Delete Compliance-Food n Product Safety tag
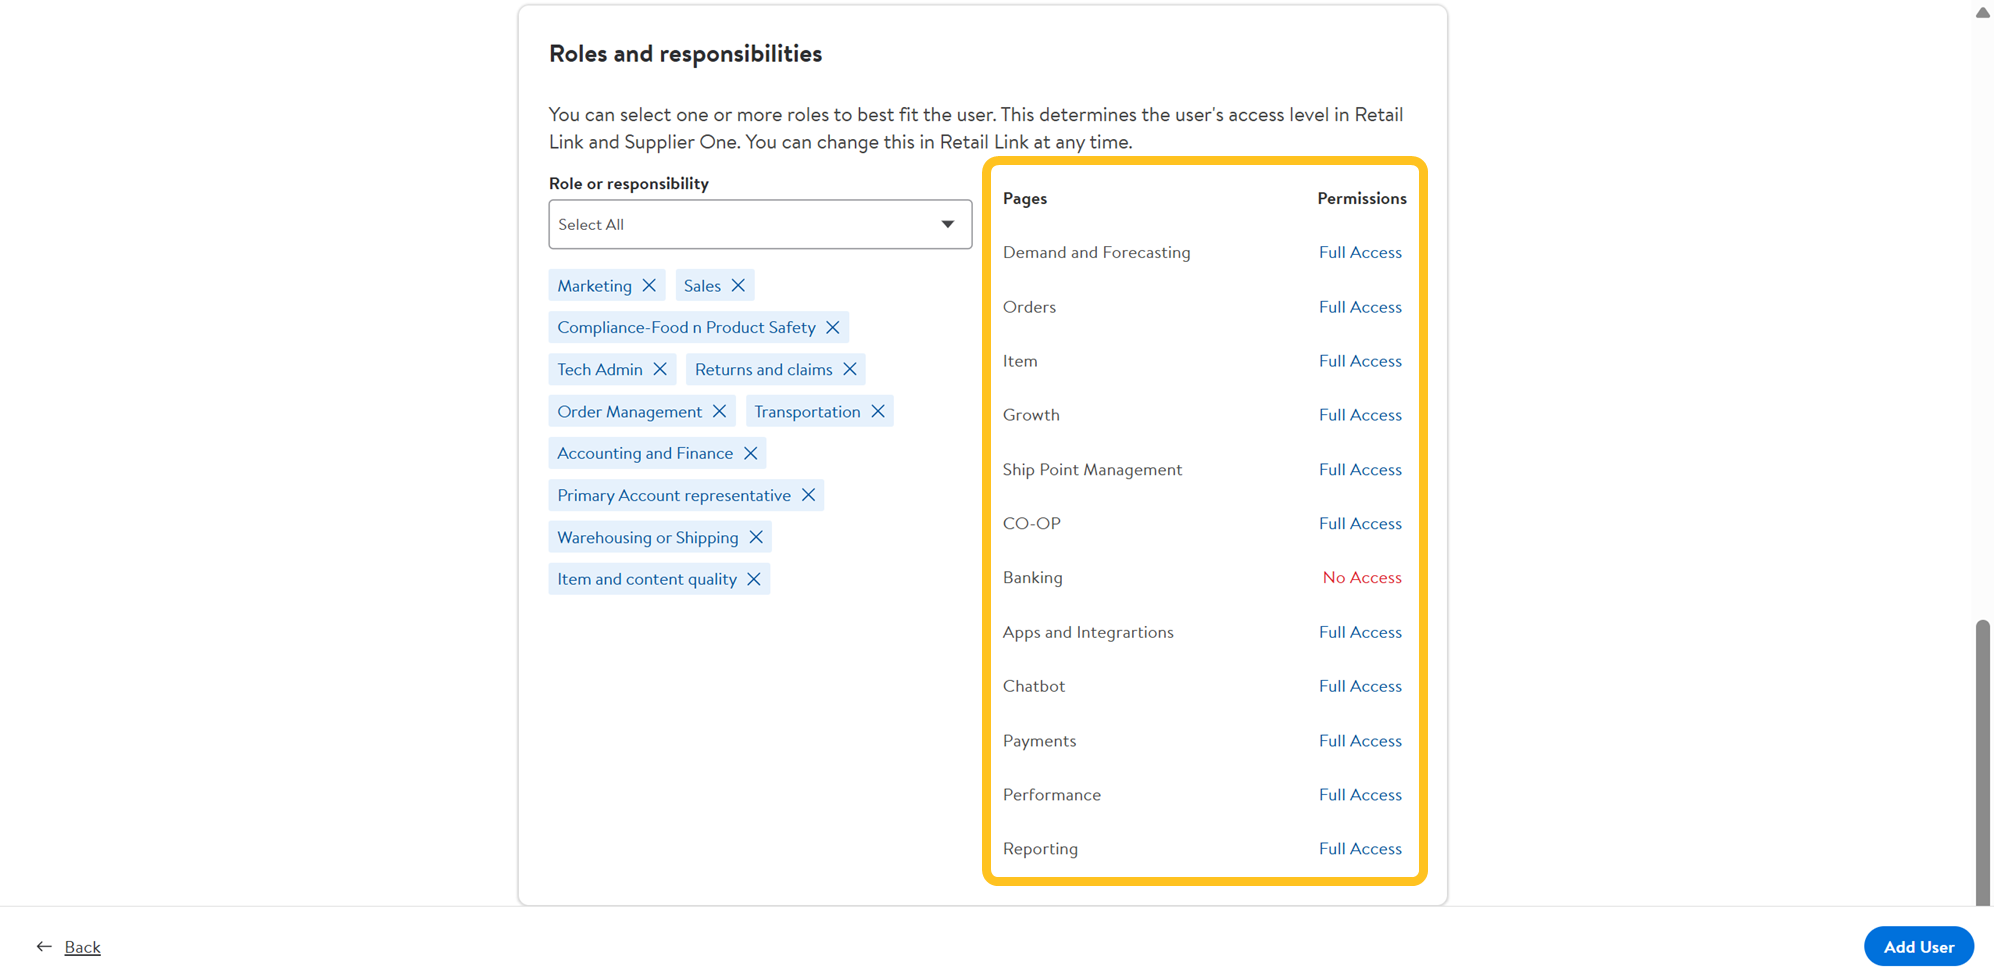 [833, 328]
